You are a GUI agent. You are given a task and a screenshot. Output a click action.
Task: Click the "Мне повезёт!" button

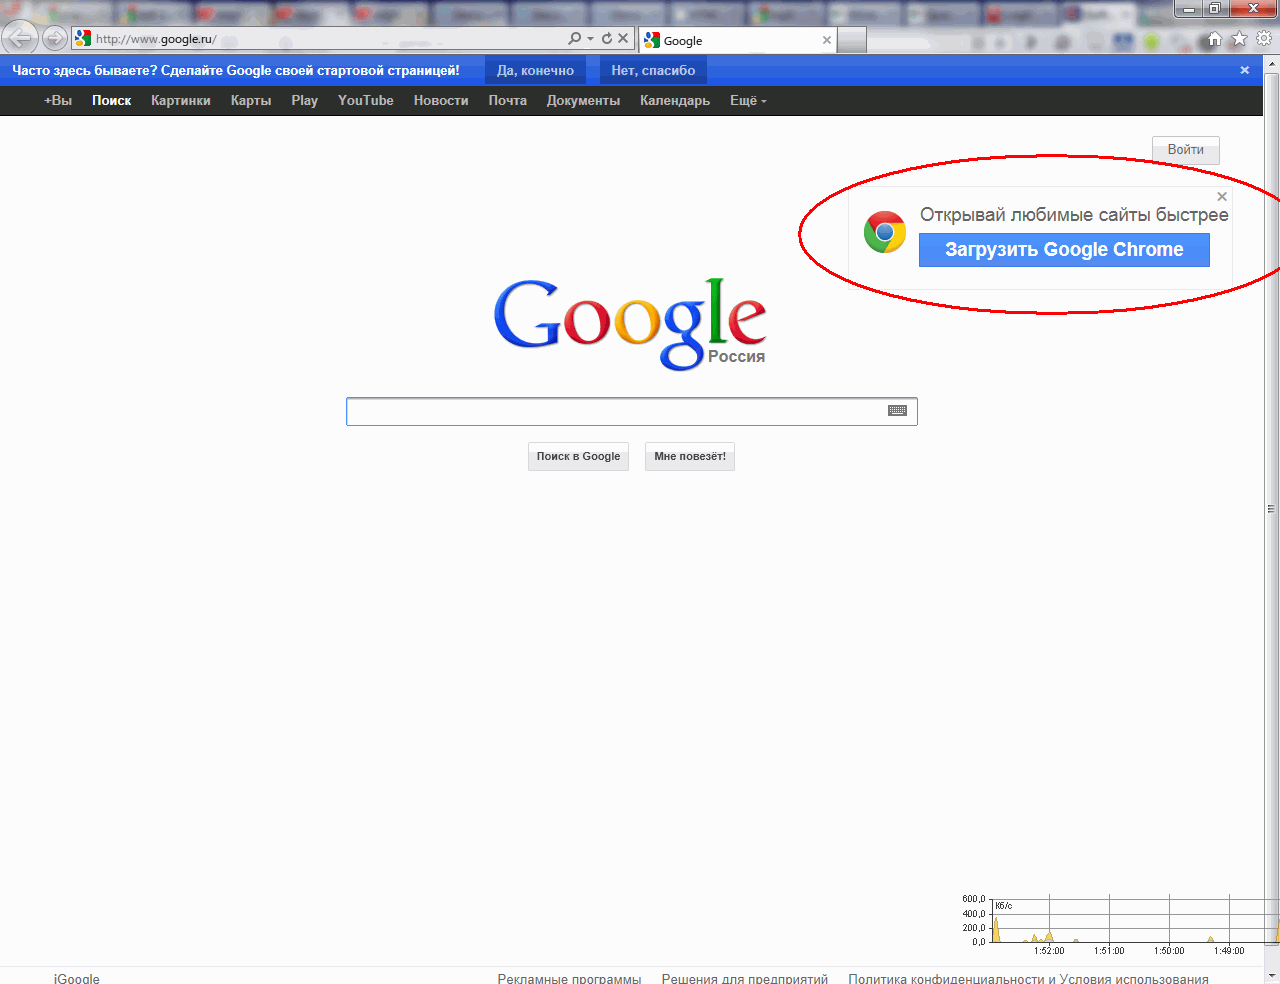click(x=690, y=457)
